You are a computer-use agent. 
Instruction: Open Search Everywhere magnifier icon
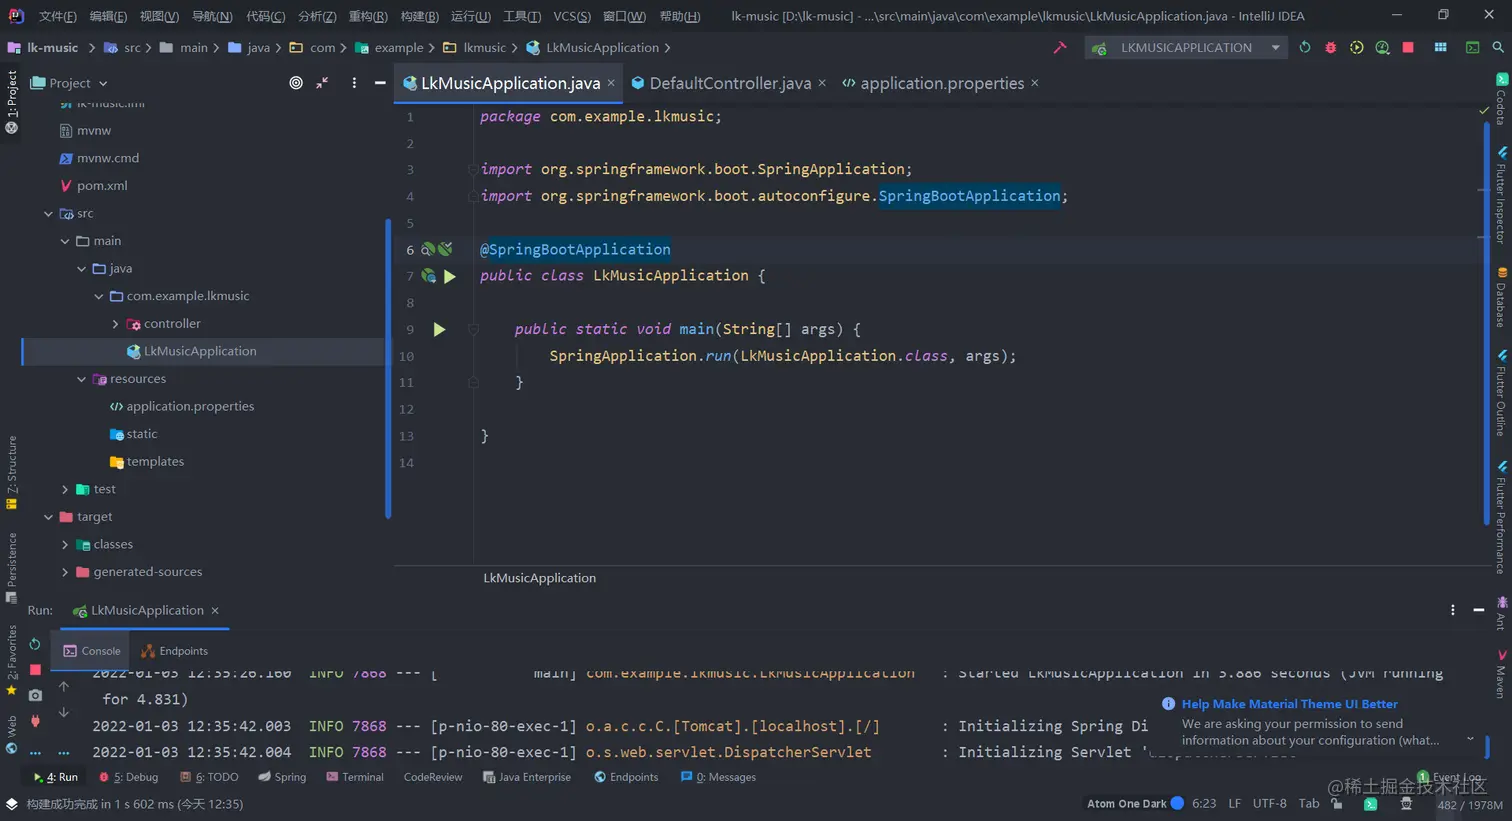[1497, 47]
